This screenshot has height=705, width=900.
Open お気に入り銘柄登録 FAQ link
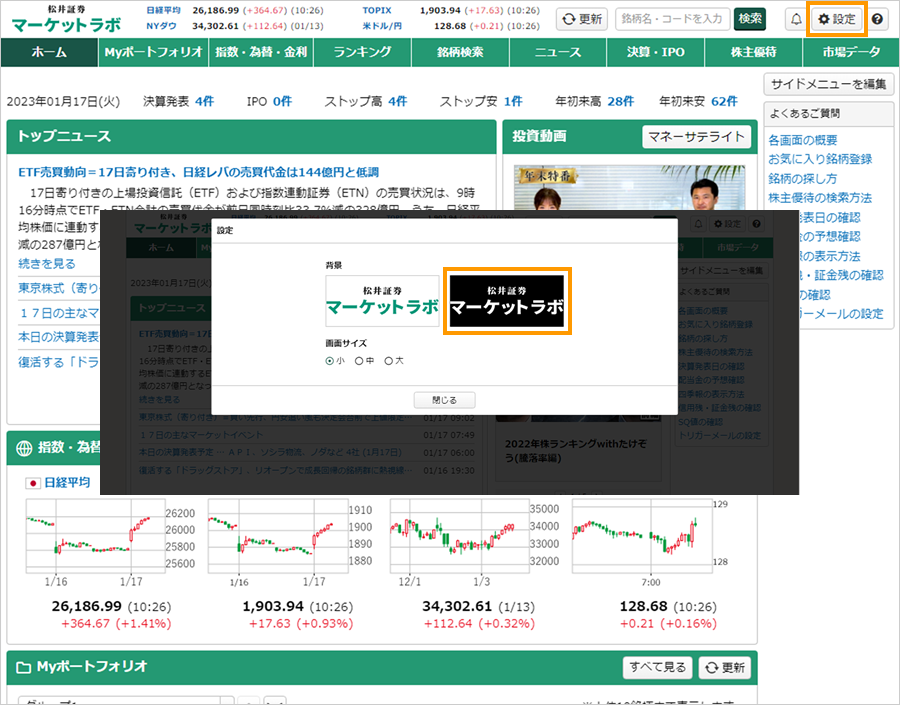820,159
